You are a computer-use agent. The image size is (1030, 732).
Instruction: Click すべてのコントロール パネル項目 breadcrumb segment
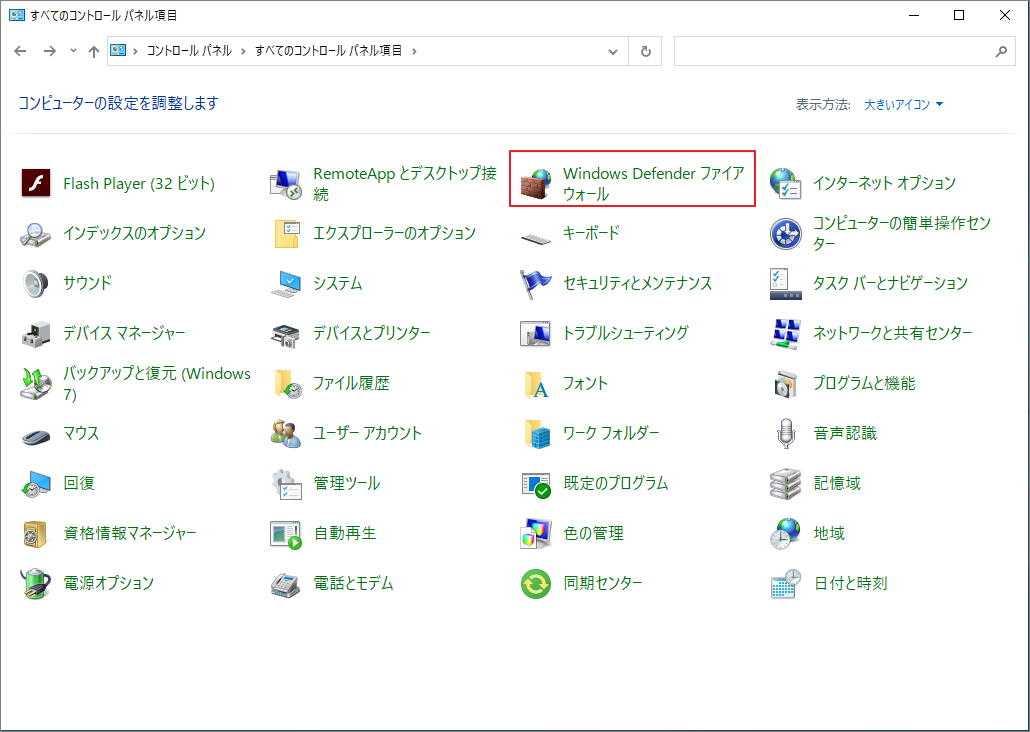[328, 51]
